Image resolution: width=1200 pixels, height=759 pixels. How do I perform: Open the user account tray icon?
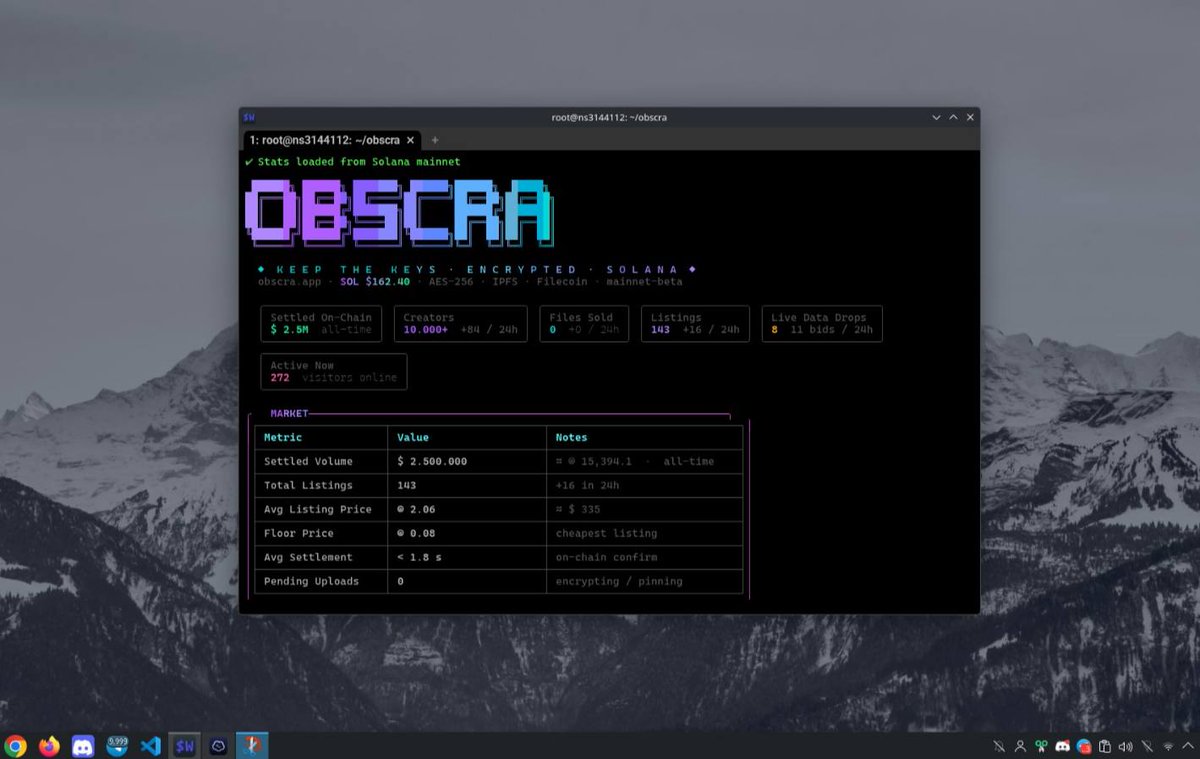click(x=1020, y=746)
